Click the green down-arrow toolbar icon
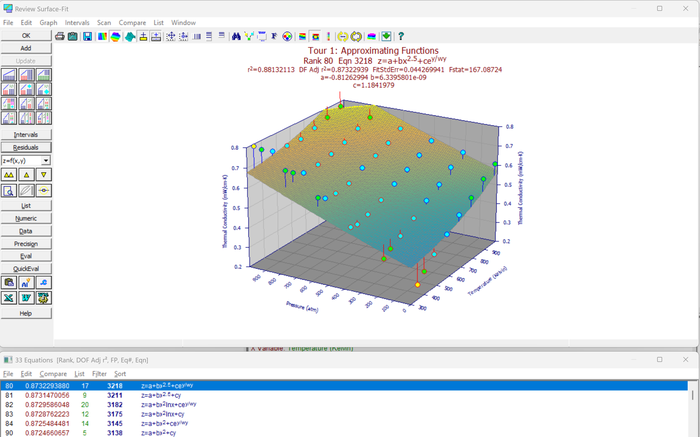This screenshot has height=437, width=700. (x=386, y=37)
